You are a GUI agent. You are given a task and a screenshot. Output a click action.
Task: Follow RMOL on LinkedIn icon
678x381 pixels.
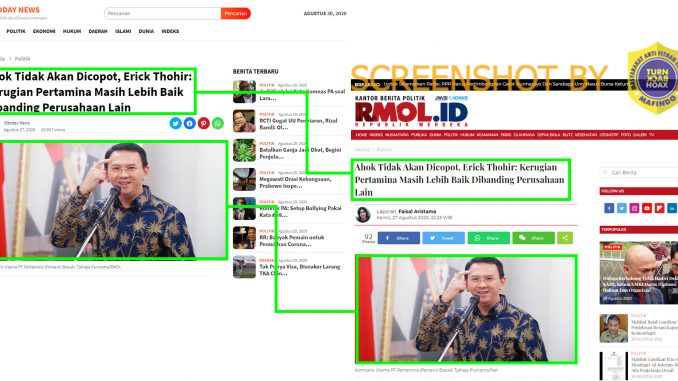[x=672, y=208]
